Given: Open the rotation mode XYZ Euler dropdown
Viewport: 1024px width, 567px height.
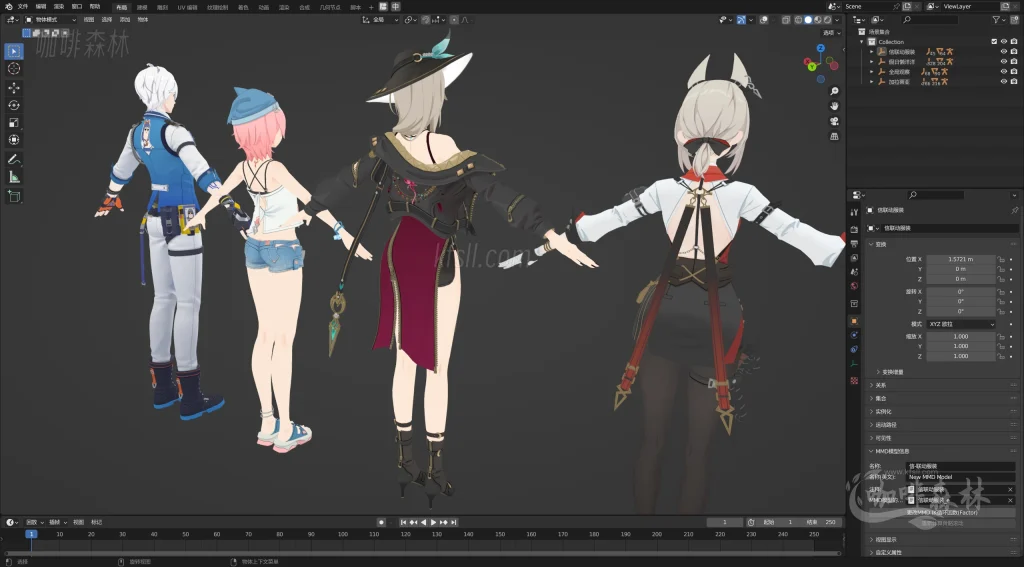Looking at the screenshot, I should tap(961, 324).
